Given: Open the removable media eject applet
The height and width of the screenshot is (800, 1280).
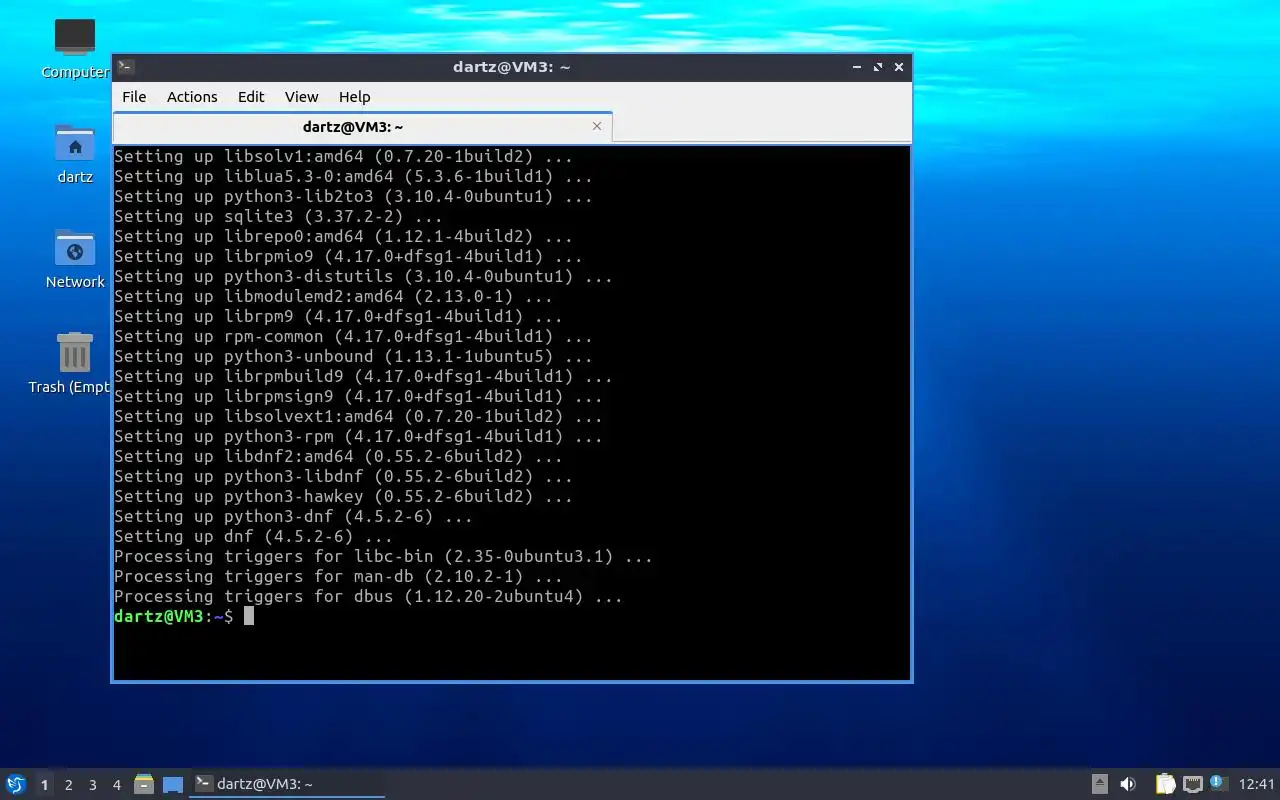Looking at the screenshot, I should tap(1099, 784).
